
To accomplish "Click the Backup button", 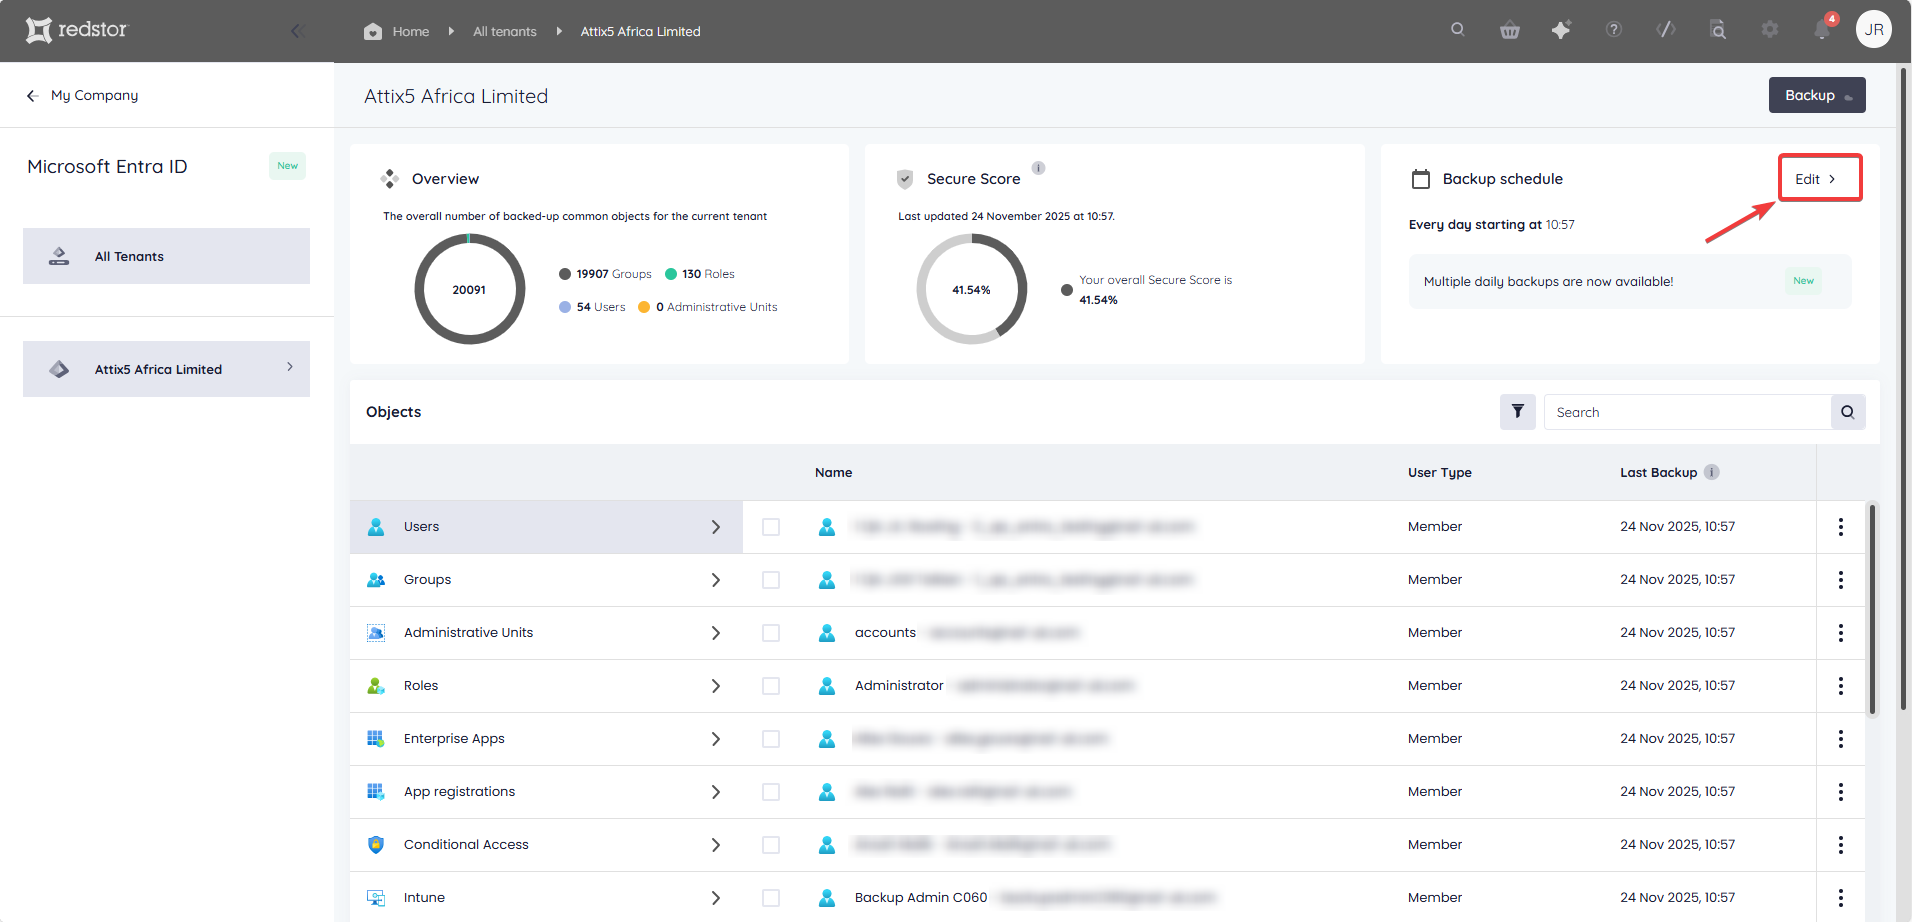I will (x=1817, y=95).
